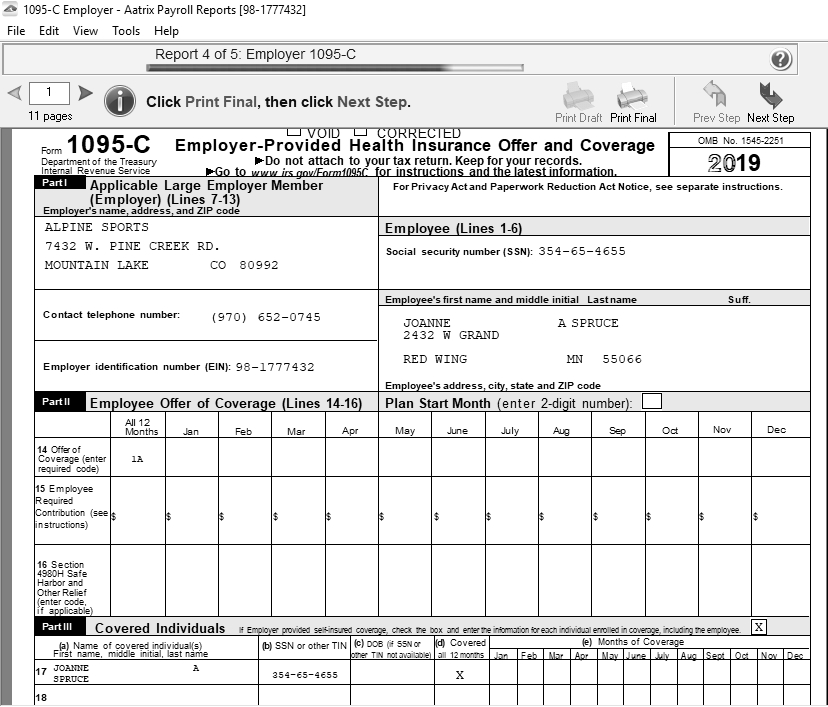Check the VOID checkbox

point(294,132)
